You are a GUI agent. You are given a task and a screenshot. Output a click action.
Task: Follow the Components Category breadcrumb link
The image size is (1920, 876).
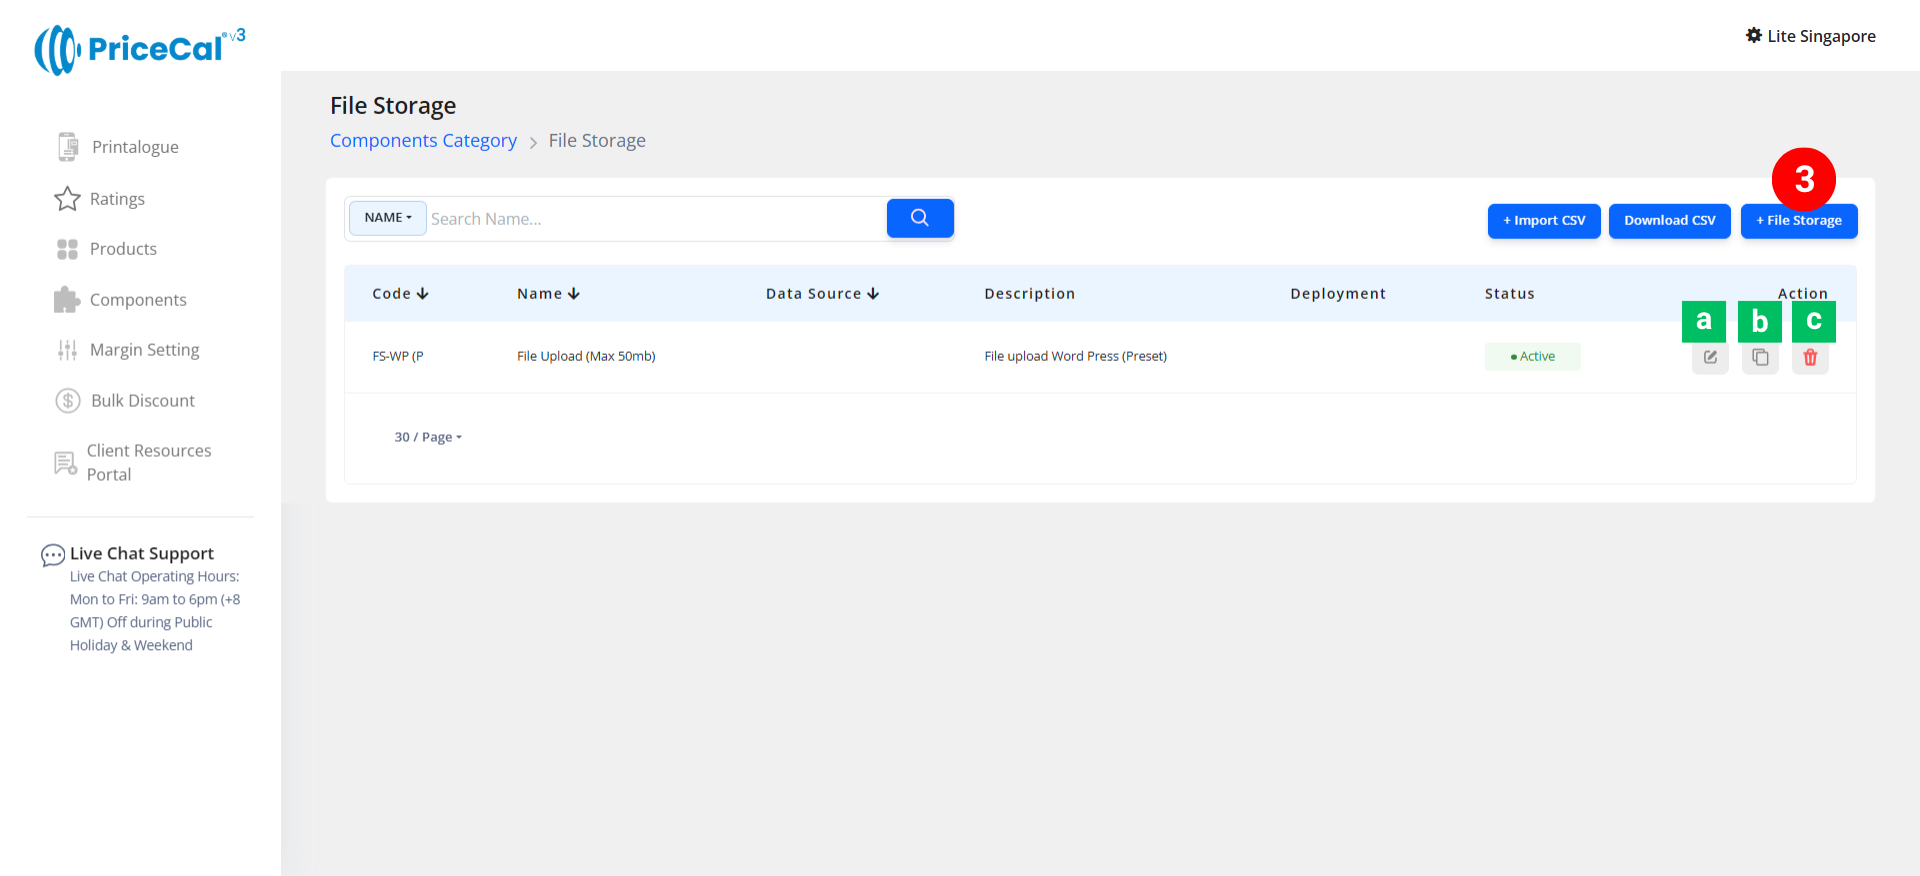tap(423, 141)
